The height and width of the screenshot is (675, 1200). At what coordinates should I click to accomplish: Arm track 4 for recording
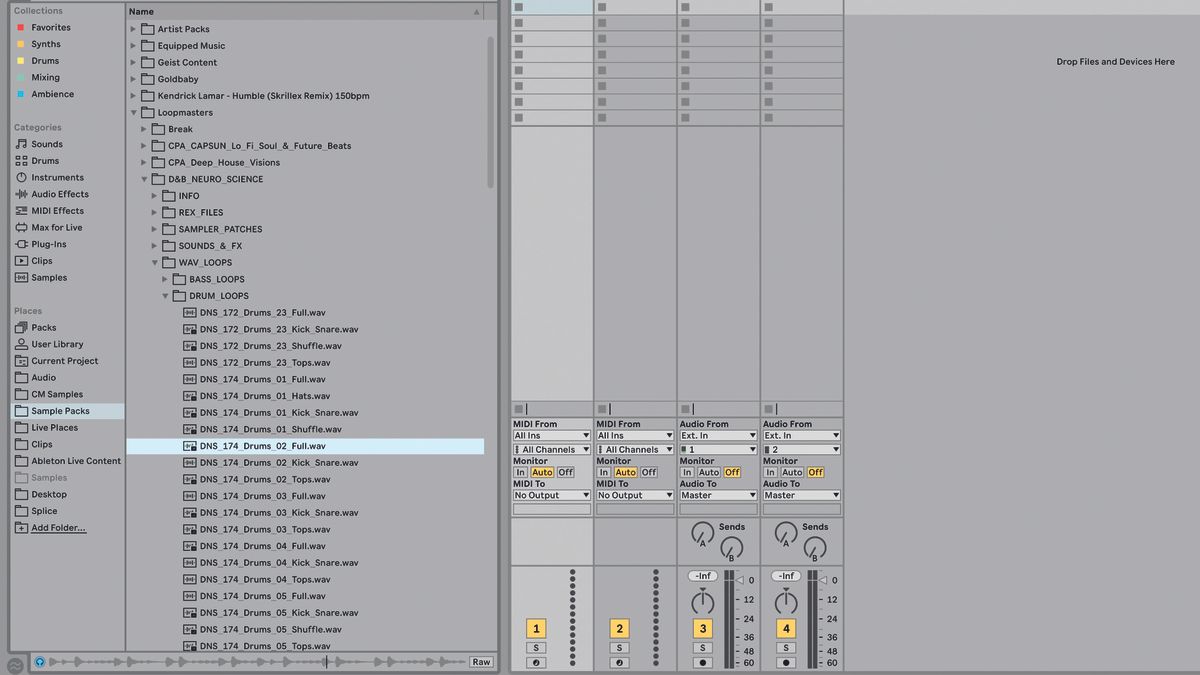tap(786, 662)
